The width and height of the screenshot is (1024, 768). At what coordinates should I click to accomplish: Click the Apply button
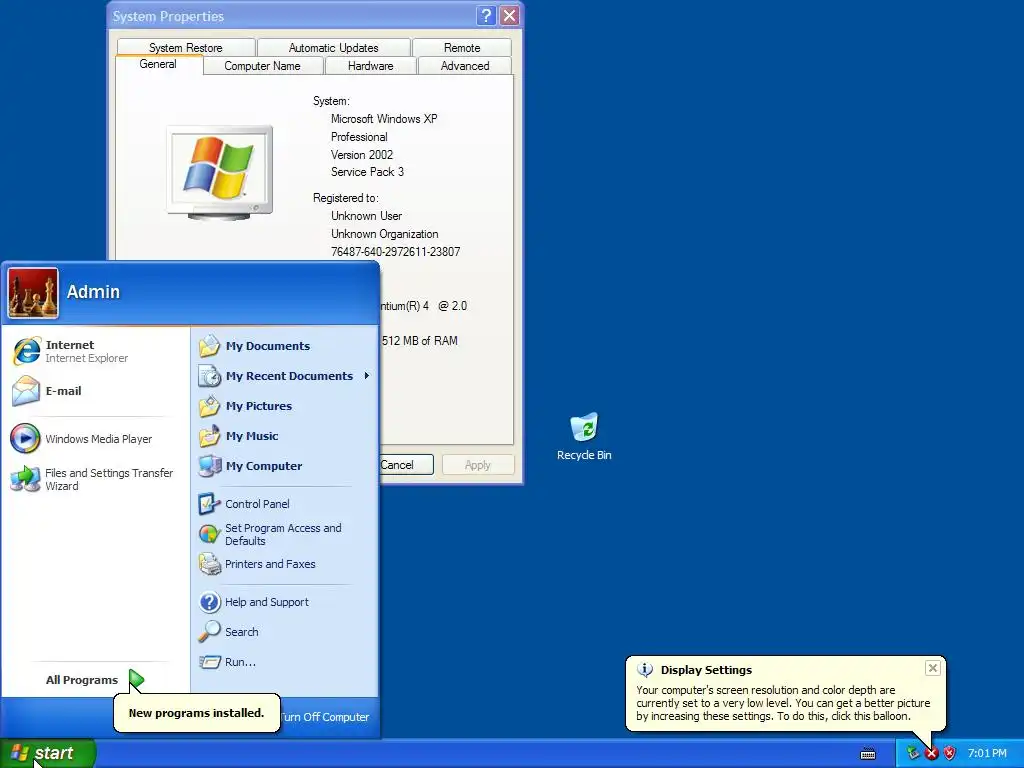click(478, 465)
